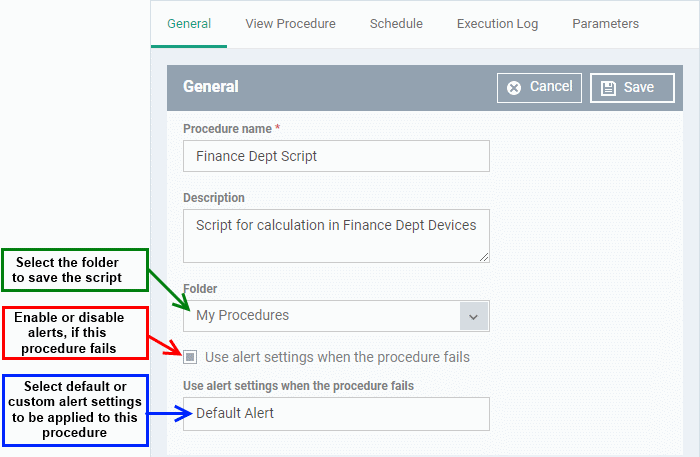Click the Cancel X circle icon
This screenshot has height=457, width=700.
(514, 88)
